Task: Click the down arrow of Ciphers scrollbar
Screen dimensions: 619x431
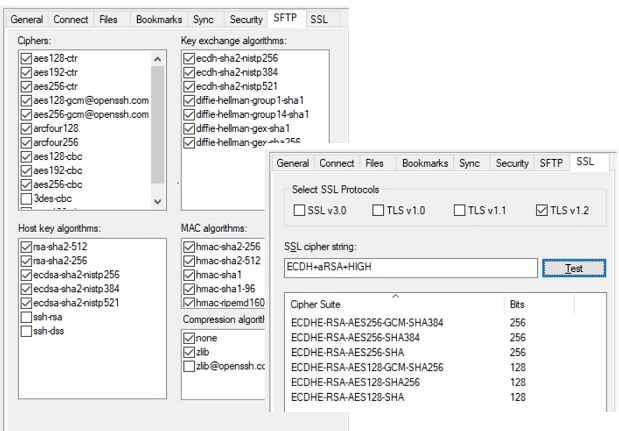Action: point(158,201)
